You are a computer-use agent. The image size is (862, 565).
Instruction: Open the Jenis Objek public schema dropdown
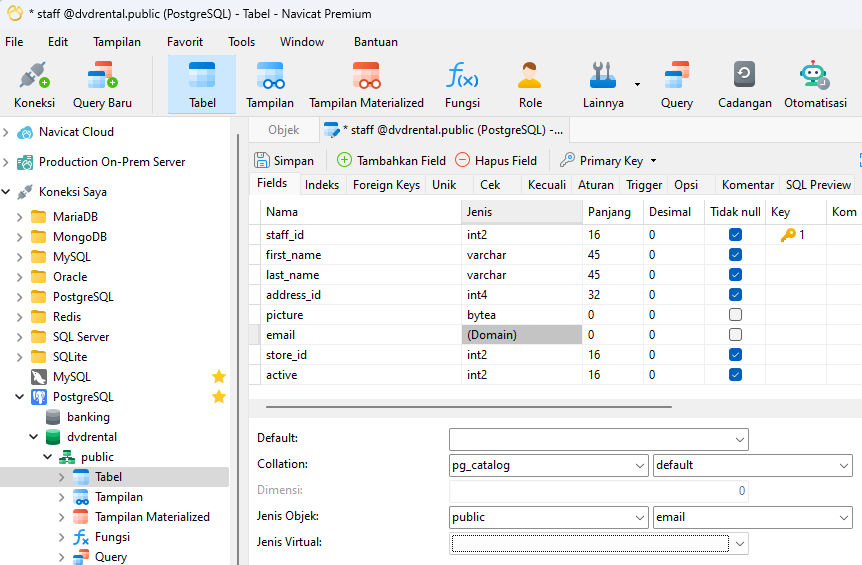639,518
